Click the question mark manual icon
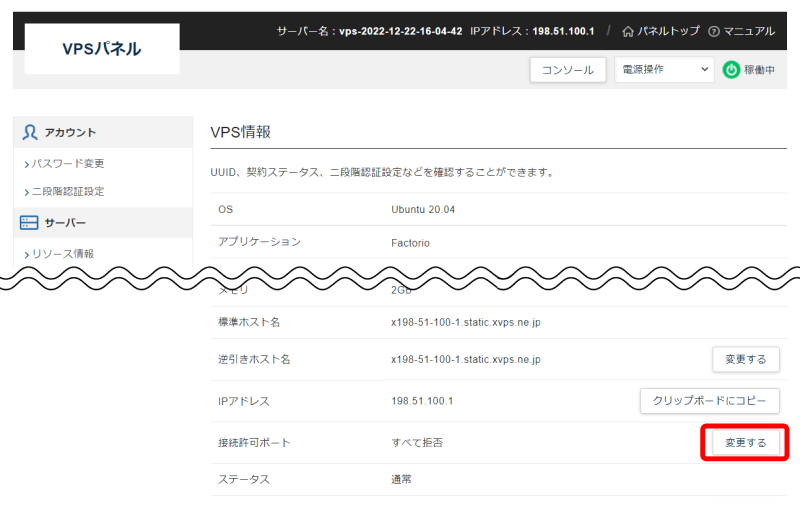800x508 pixels. click(714, 32)
